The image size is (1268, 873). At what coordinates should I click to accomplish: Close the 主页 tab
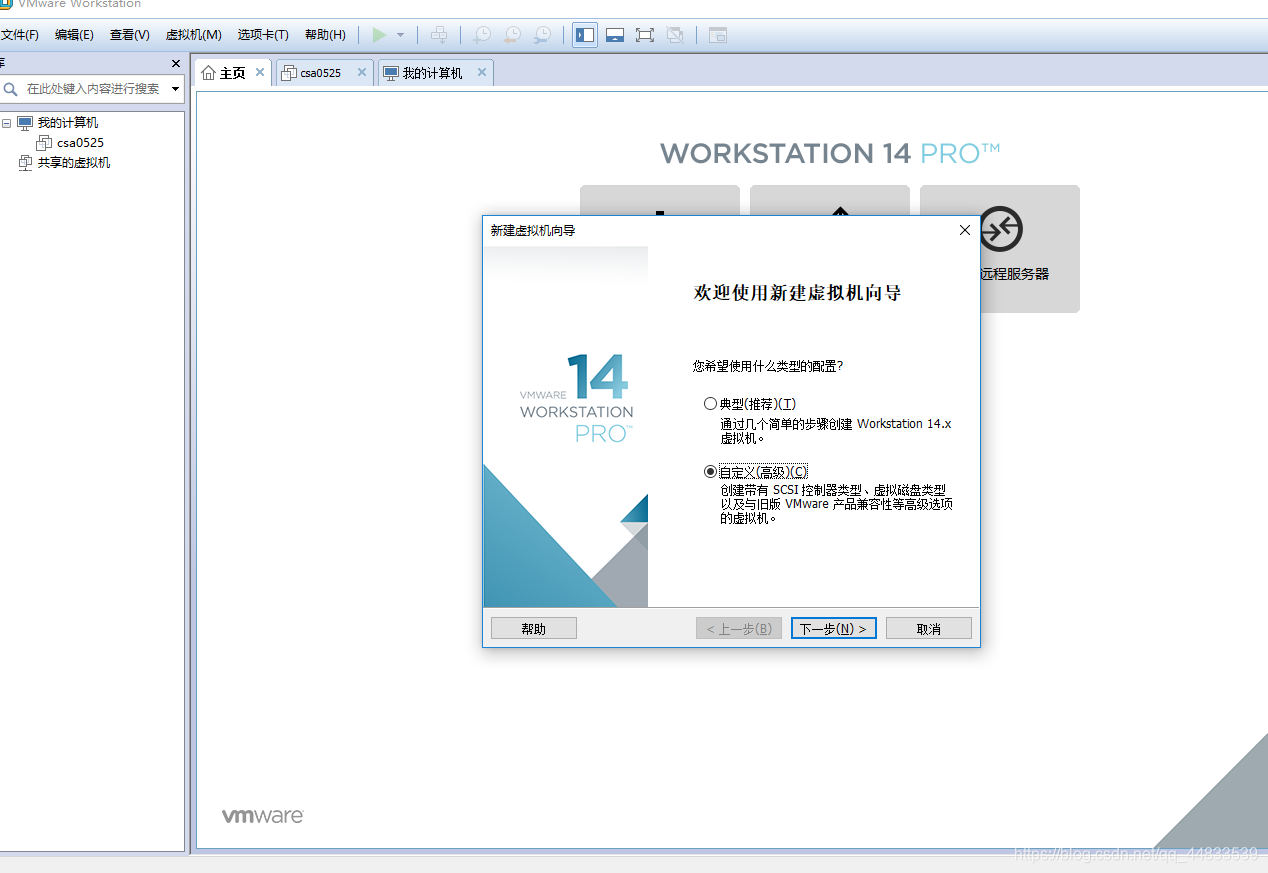260,73
